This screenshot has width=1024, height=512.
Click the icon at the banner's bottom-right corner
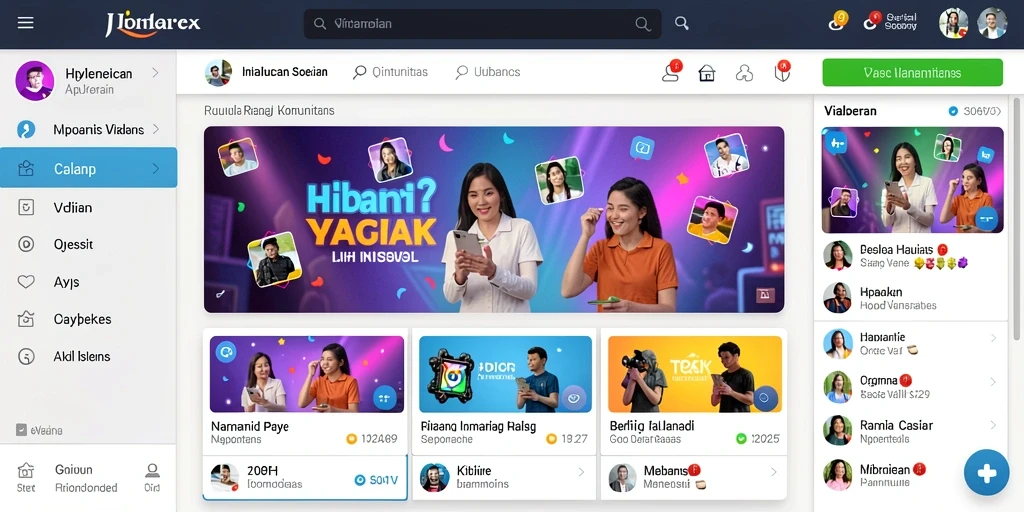click(x=765, y=295)
